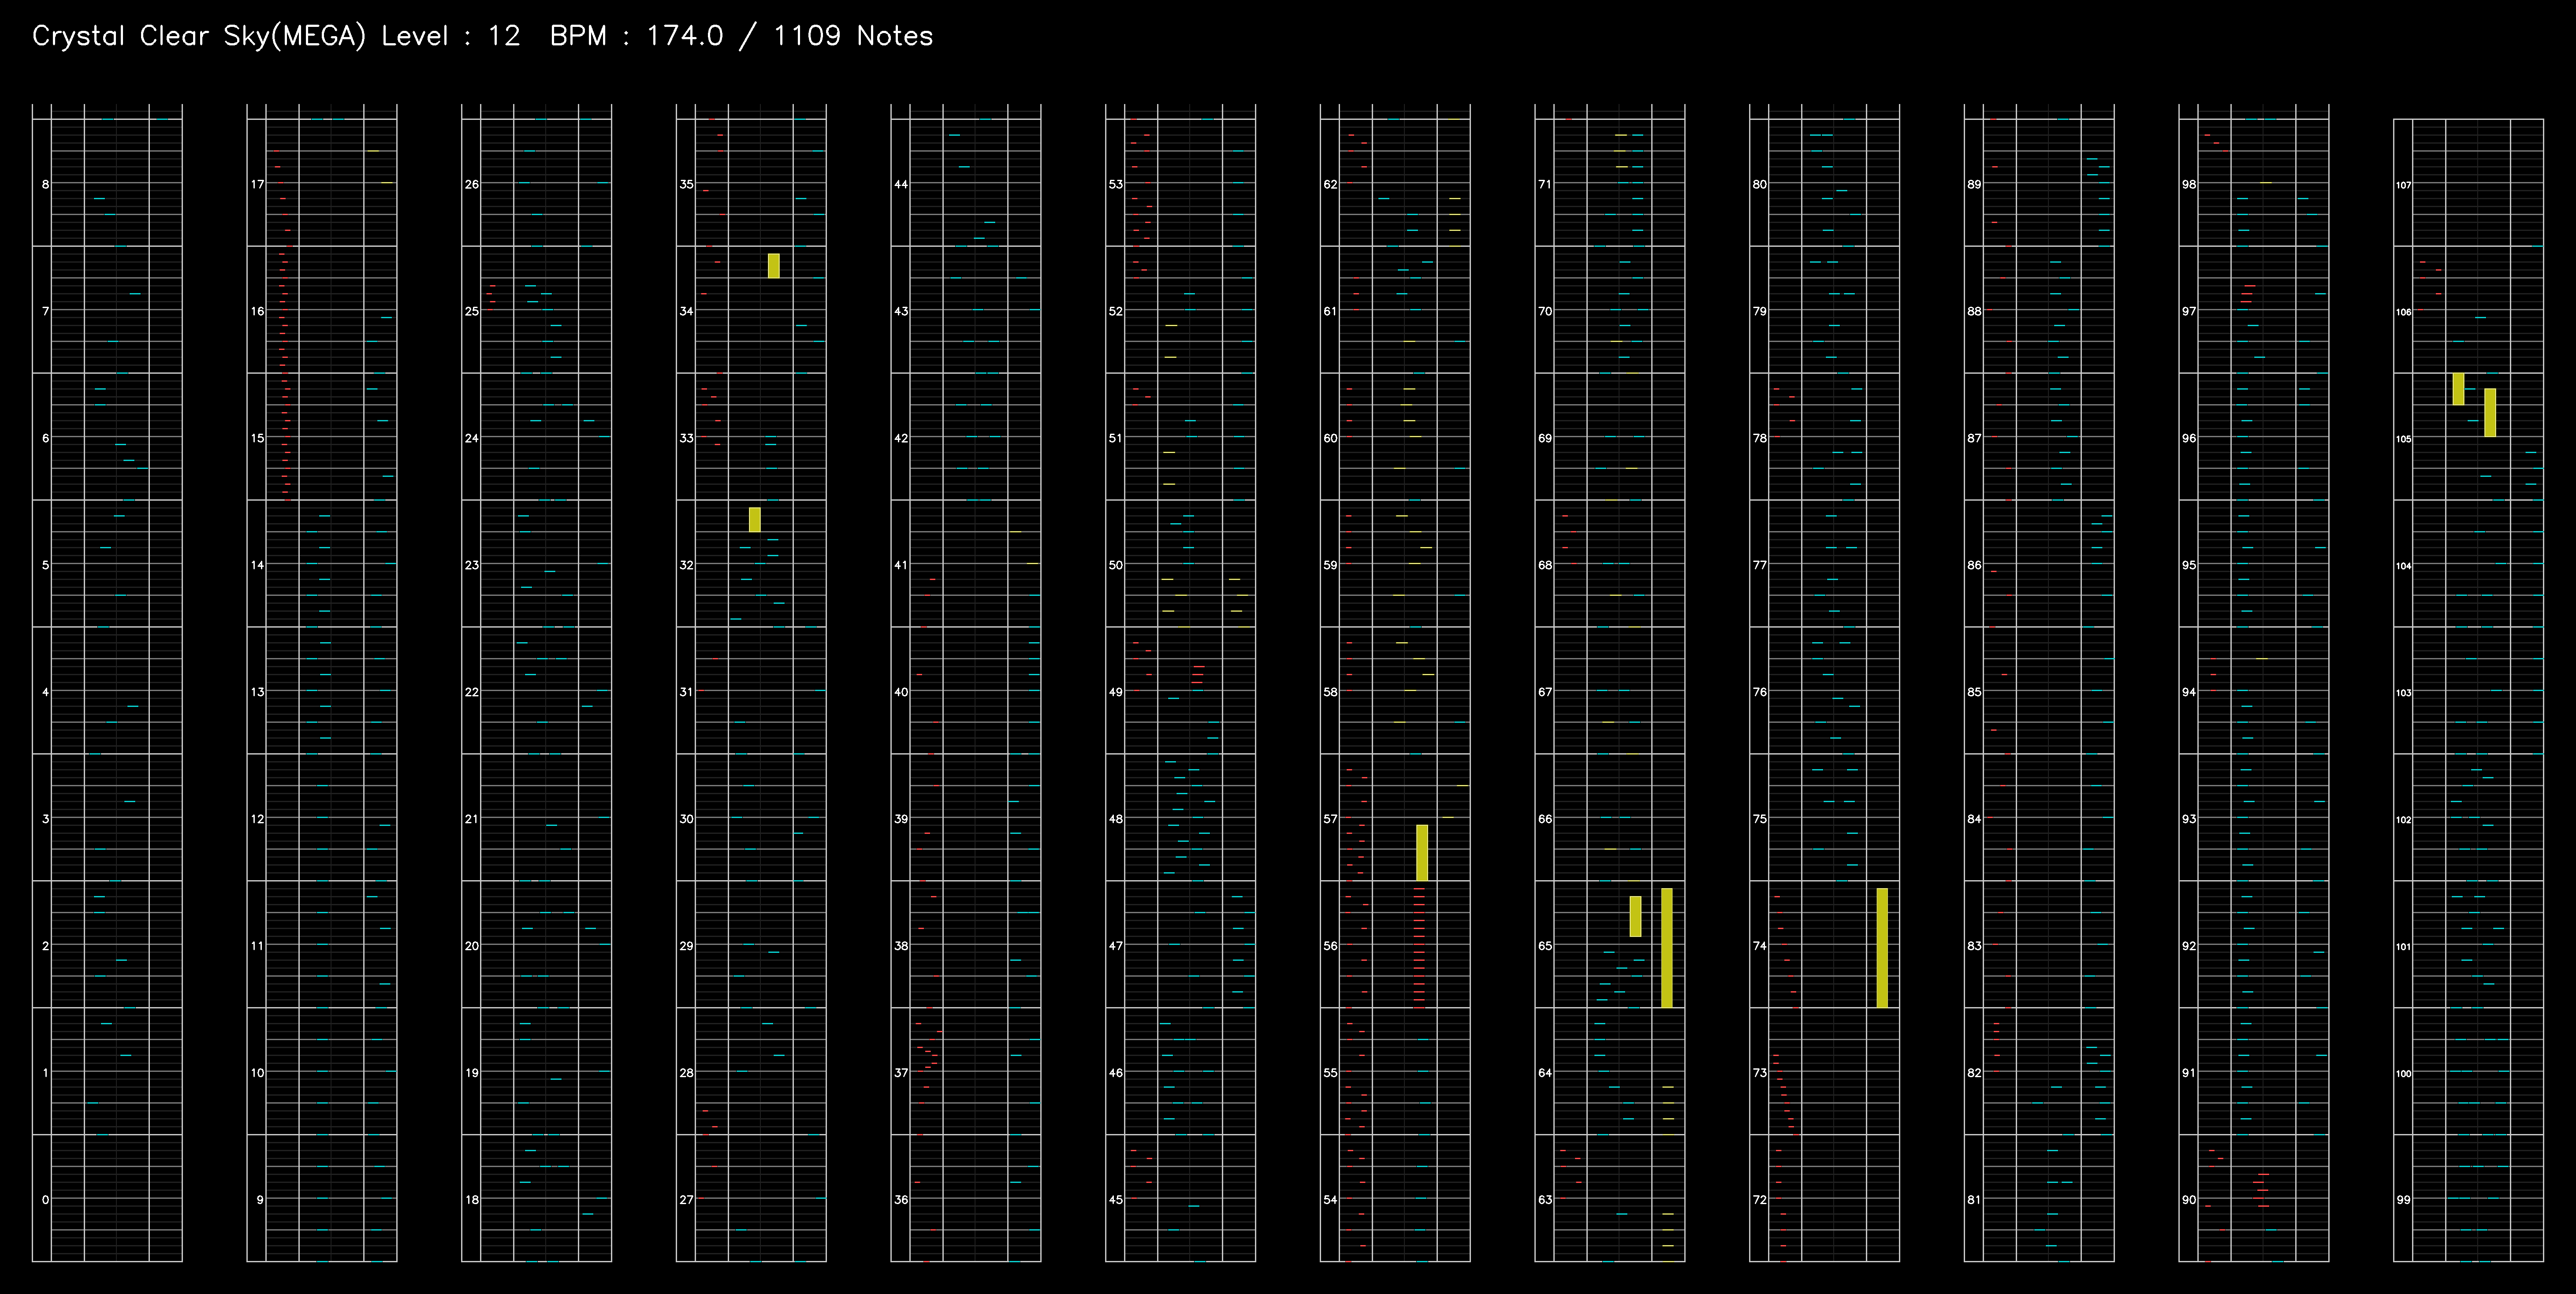
Task: Click the "BPM : 174.0" text
Action: tap(636, 36)
